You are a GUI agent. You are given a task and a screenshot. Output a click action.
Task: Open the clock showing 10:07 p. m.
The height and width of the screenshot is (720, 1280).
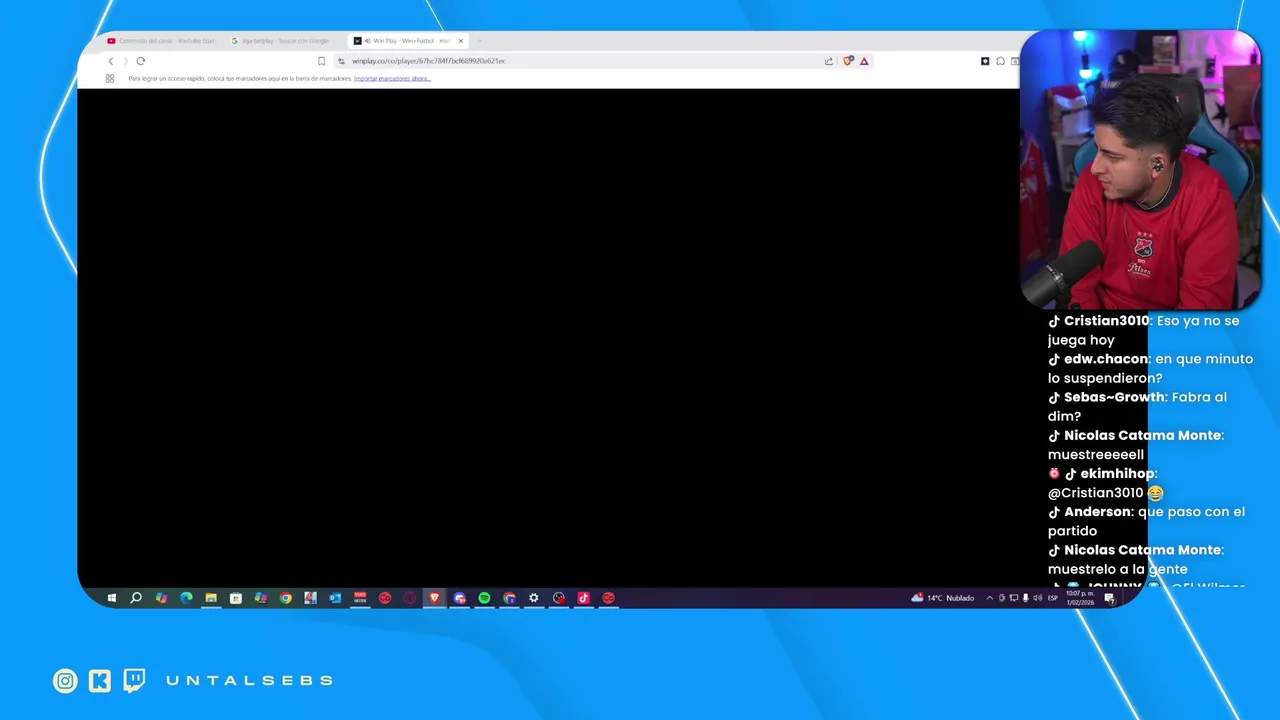point(1079,598)
